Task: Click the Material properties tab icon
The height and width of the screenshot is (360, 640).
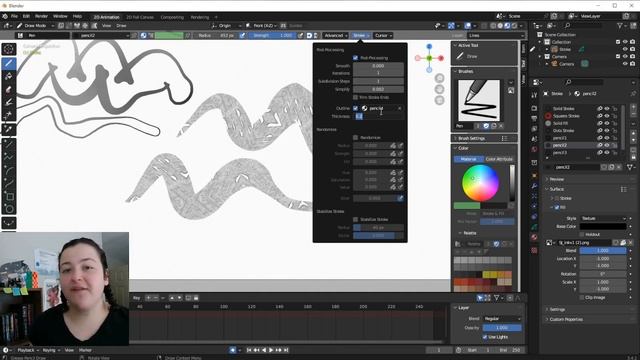Action: 534,237
